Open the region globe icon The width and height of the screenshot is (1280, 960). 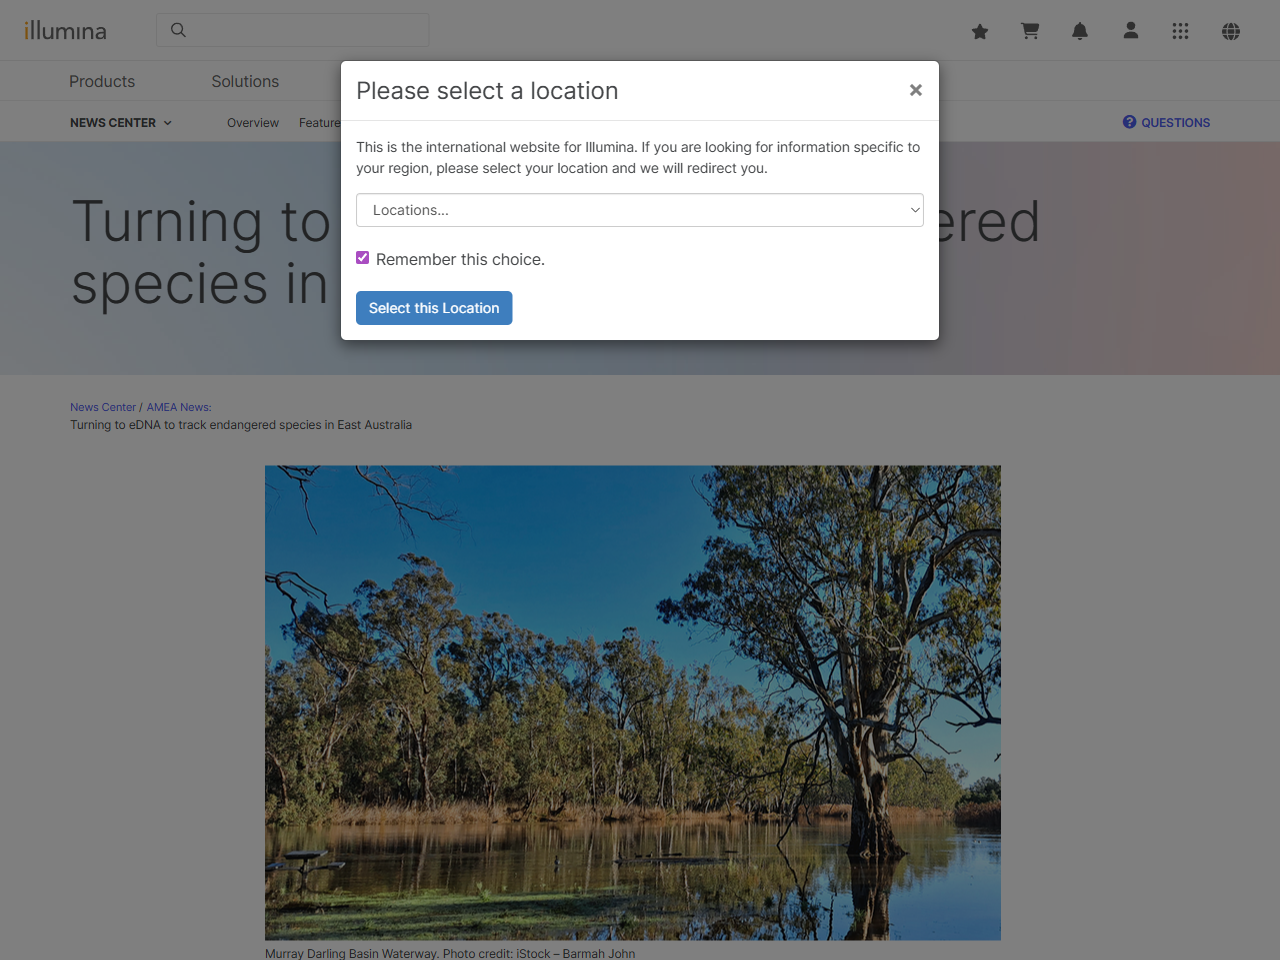point(1230,31)
